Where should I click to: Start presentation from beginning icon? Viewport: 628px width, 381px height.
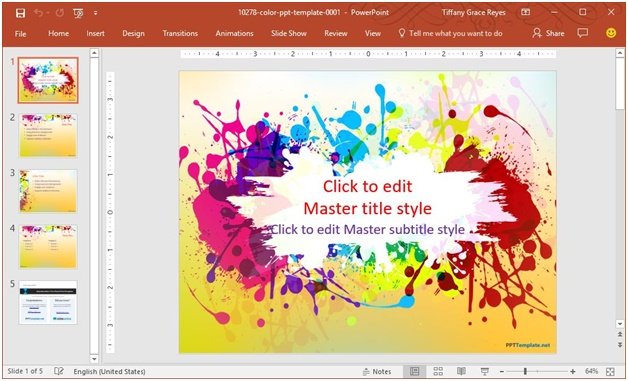78,13
